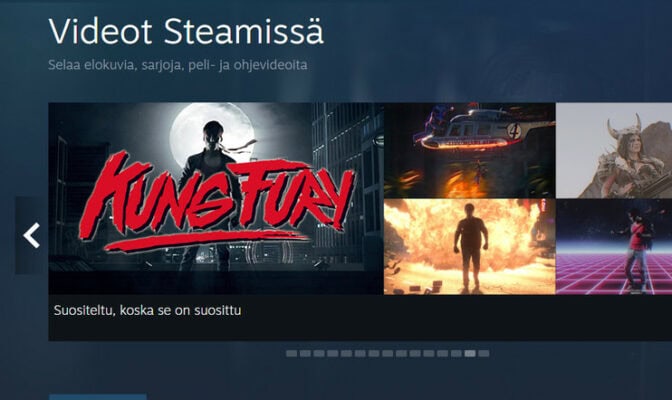Select the twelfth carousel page dot
The height and width of the screenshot is (400, 672).
[442, 353]
